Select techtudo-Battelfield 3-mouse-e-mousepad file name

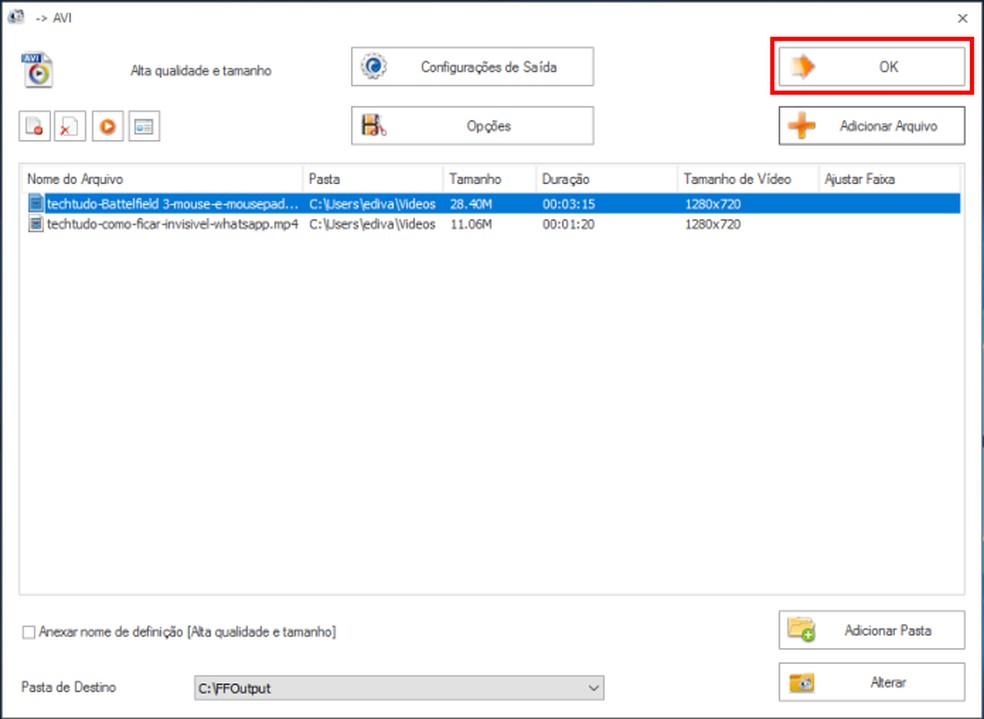173,204
